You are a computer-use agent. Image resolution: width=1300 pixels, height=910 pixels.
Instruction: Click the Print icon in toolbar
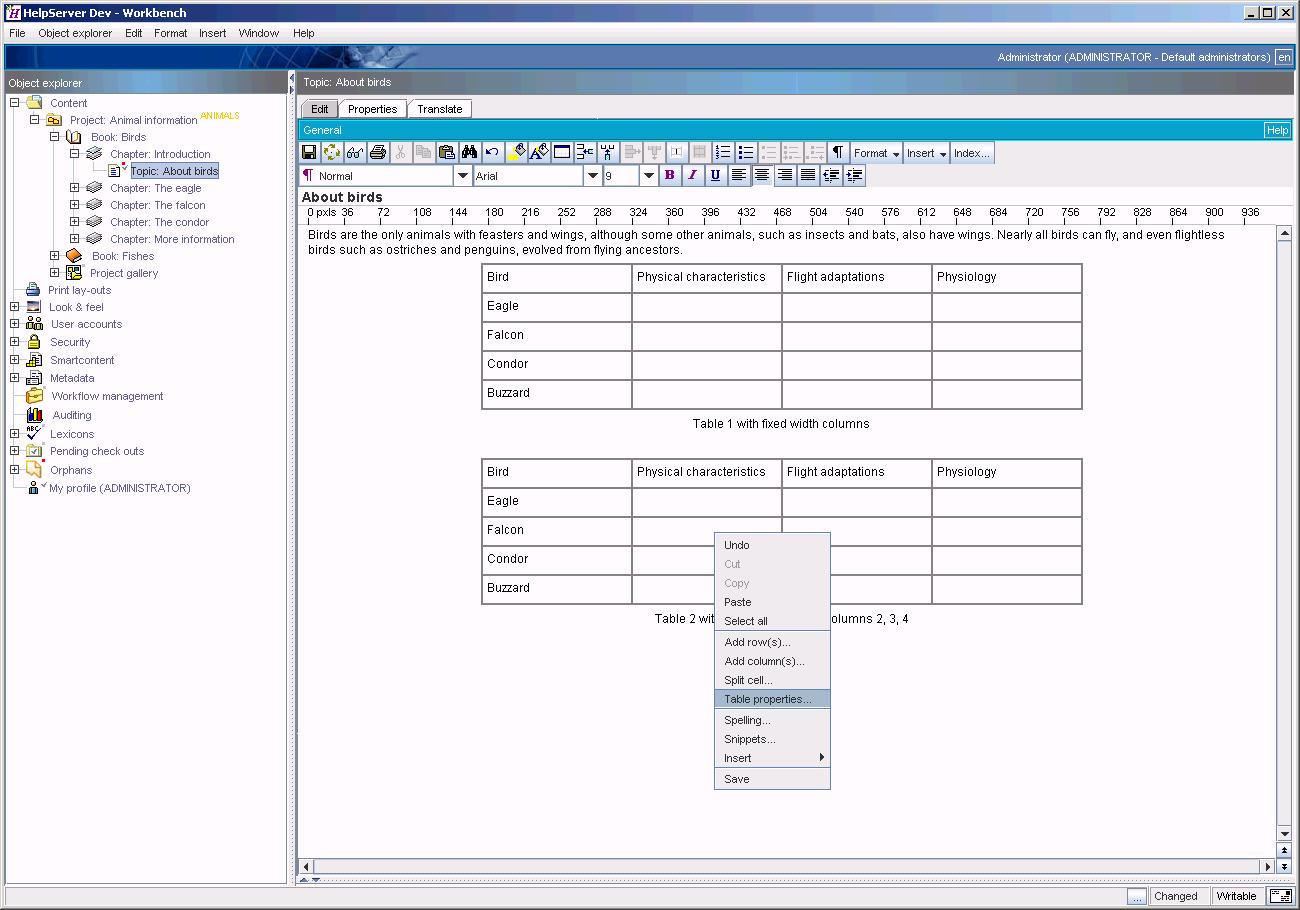[x=378, y=153]
